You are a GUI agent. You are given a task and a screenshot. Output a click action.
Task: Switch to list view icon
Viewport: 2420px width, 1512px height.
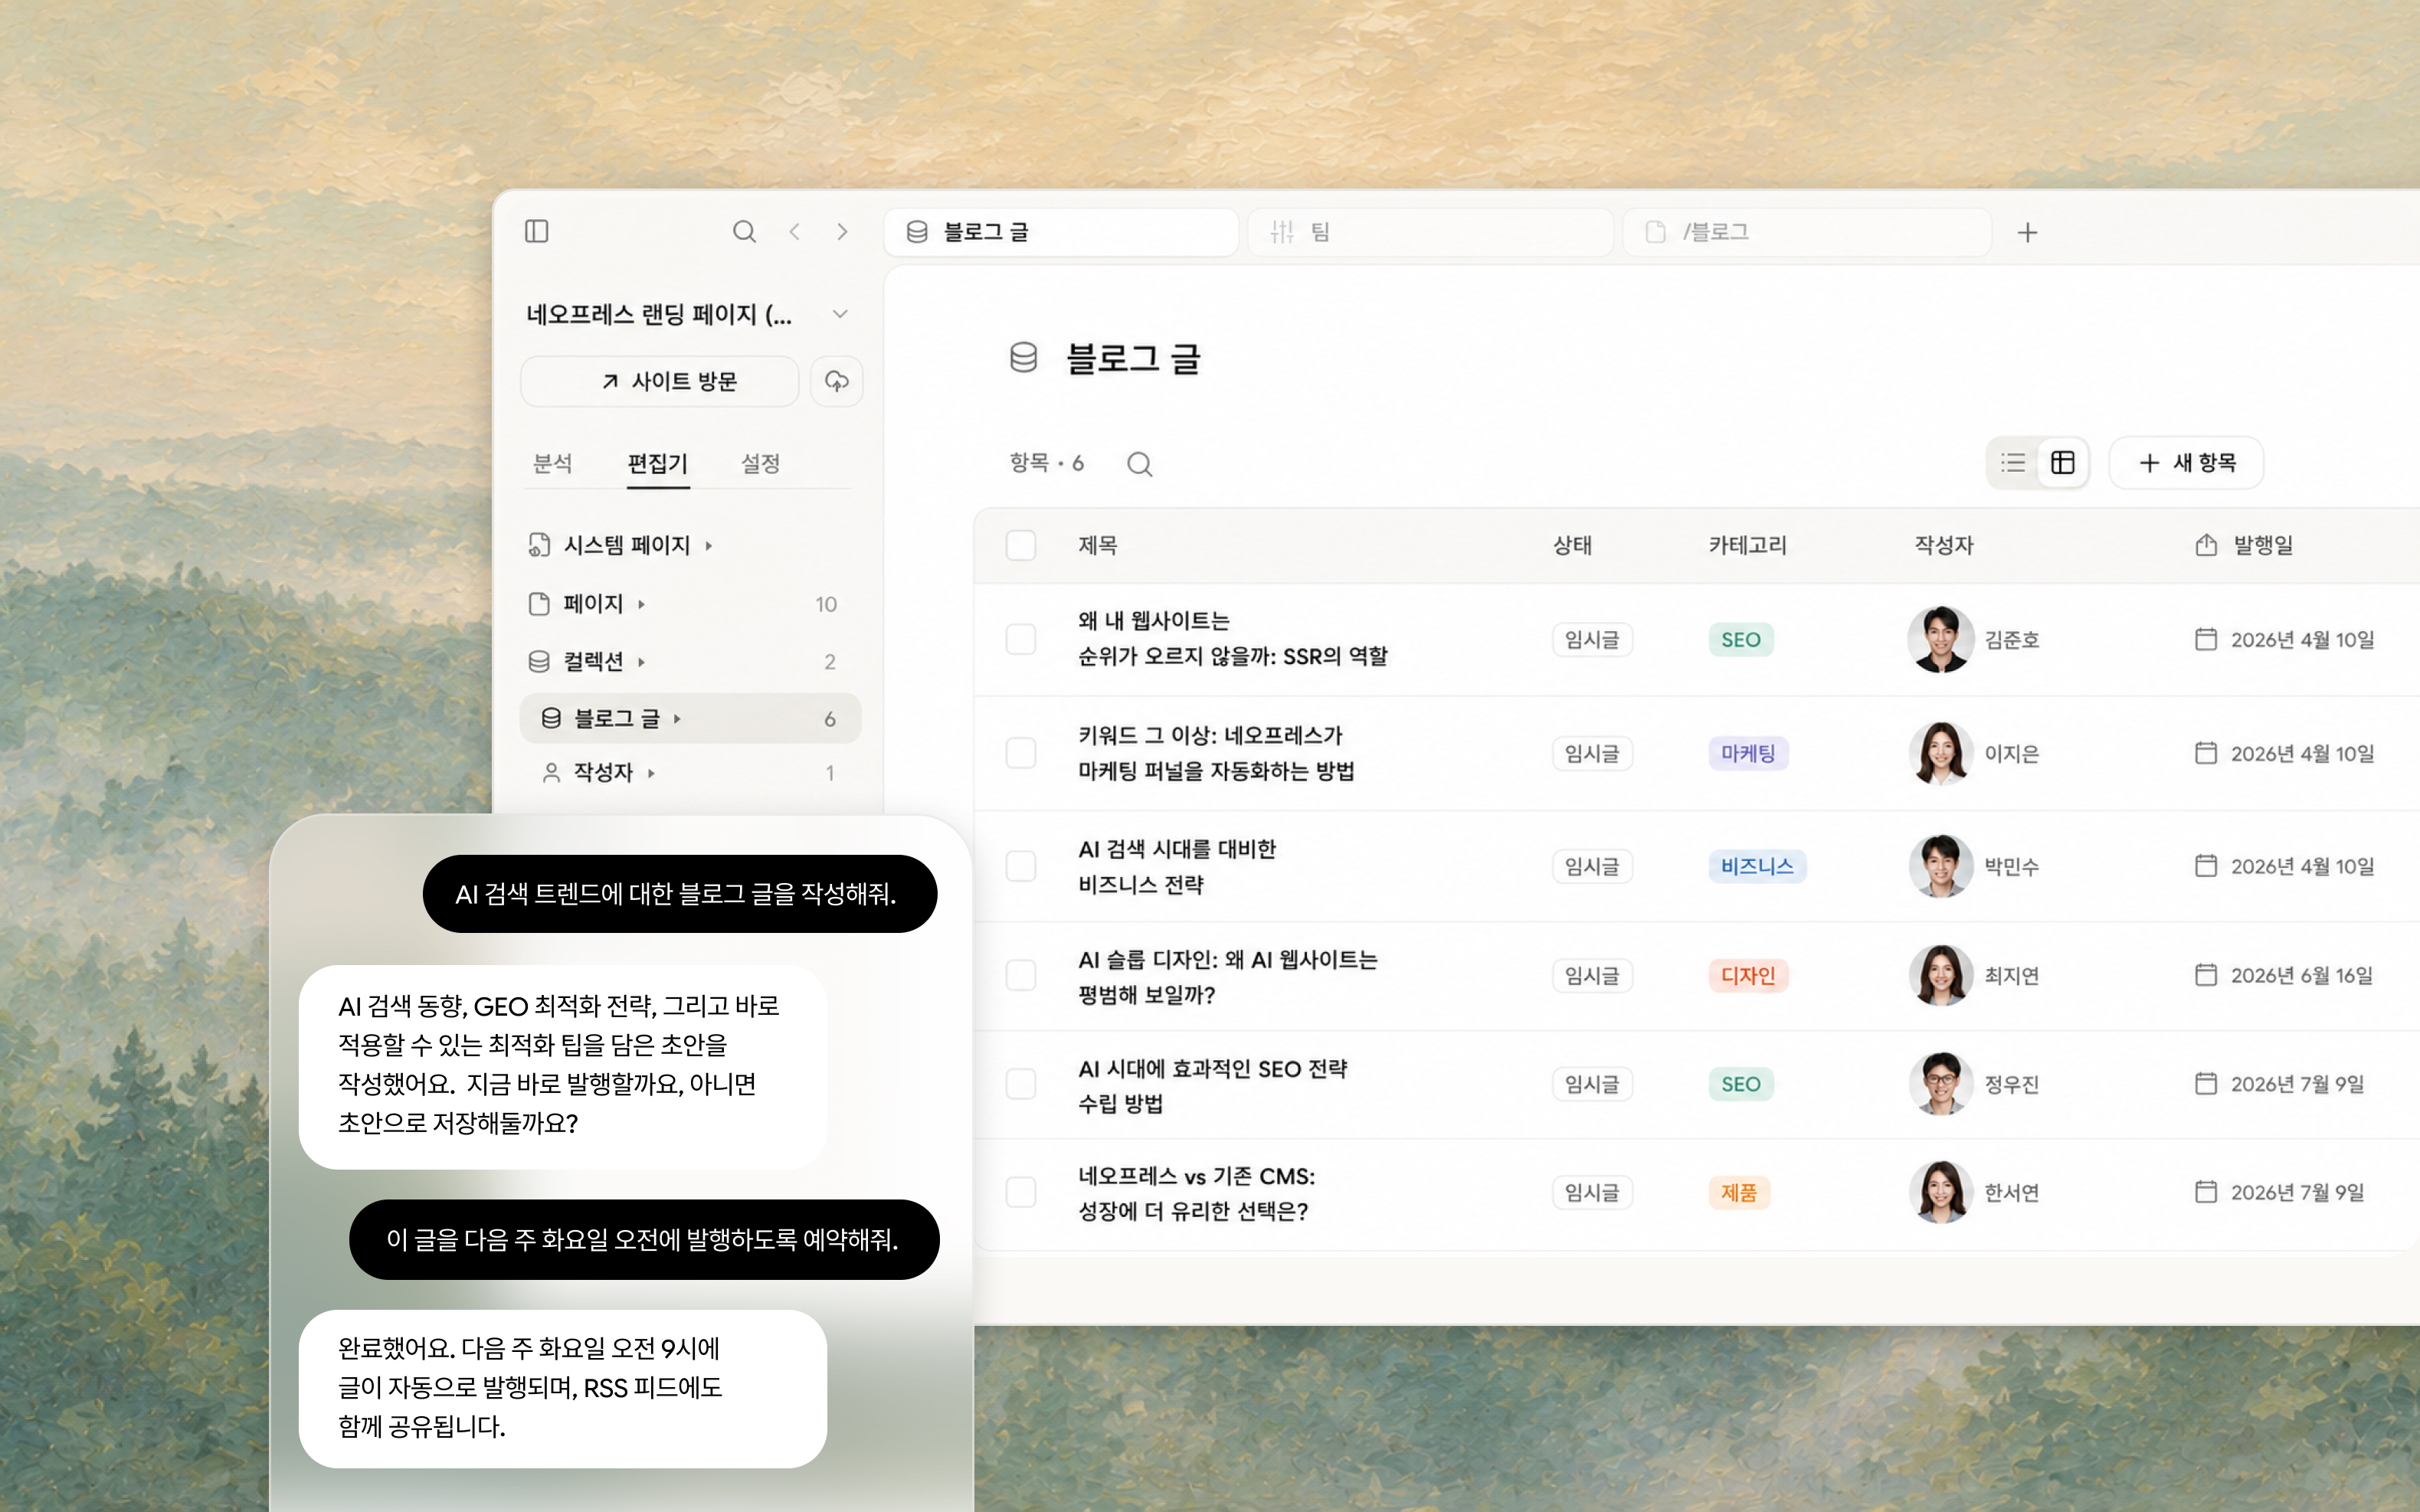coord(2013,462)
